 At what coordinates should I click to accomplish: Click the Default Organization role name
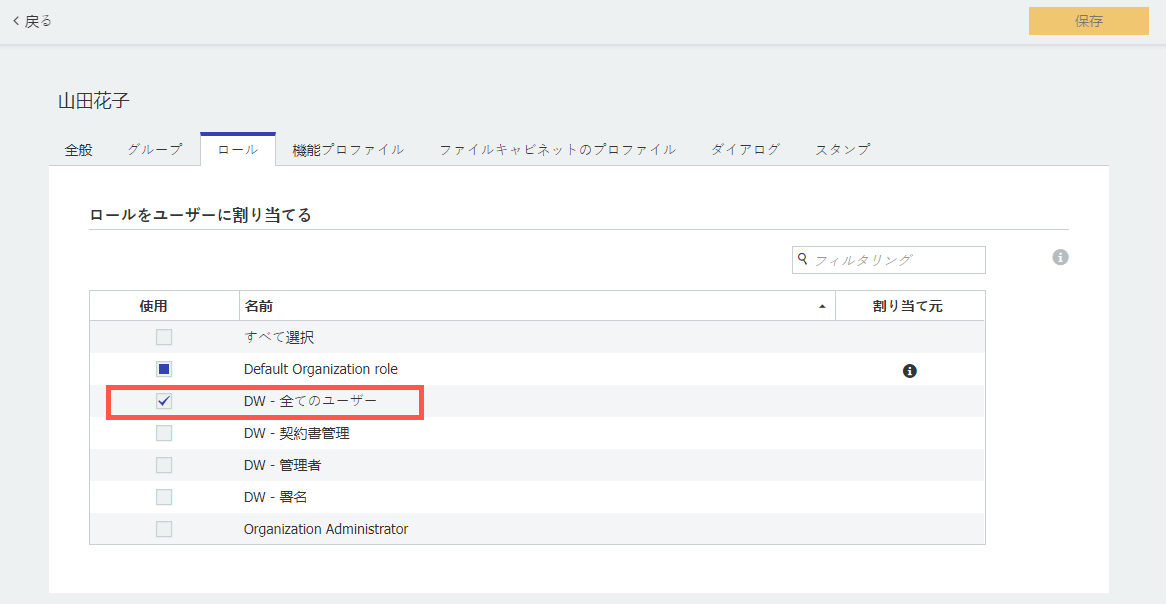point(321,369)
